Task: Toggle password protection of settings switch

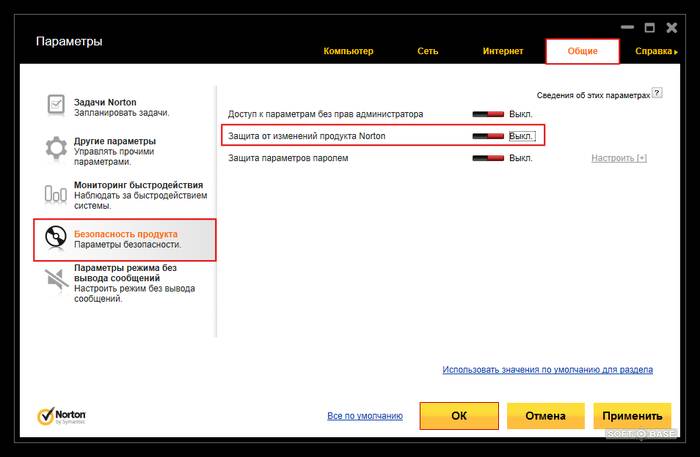Action: [488, 158]
